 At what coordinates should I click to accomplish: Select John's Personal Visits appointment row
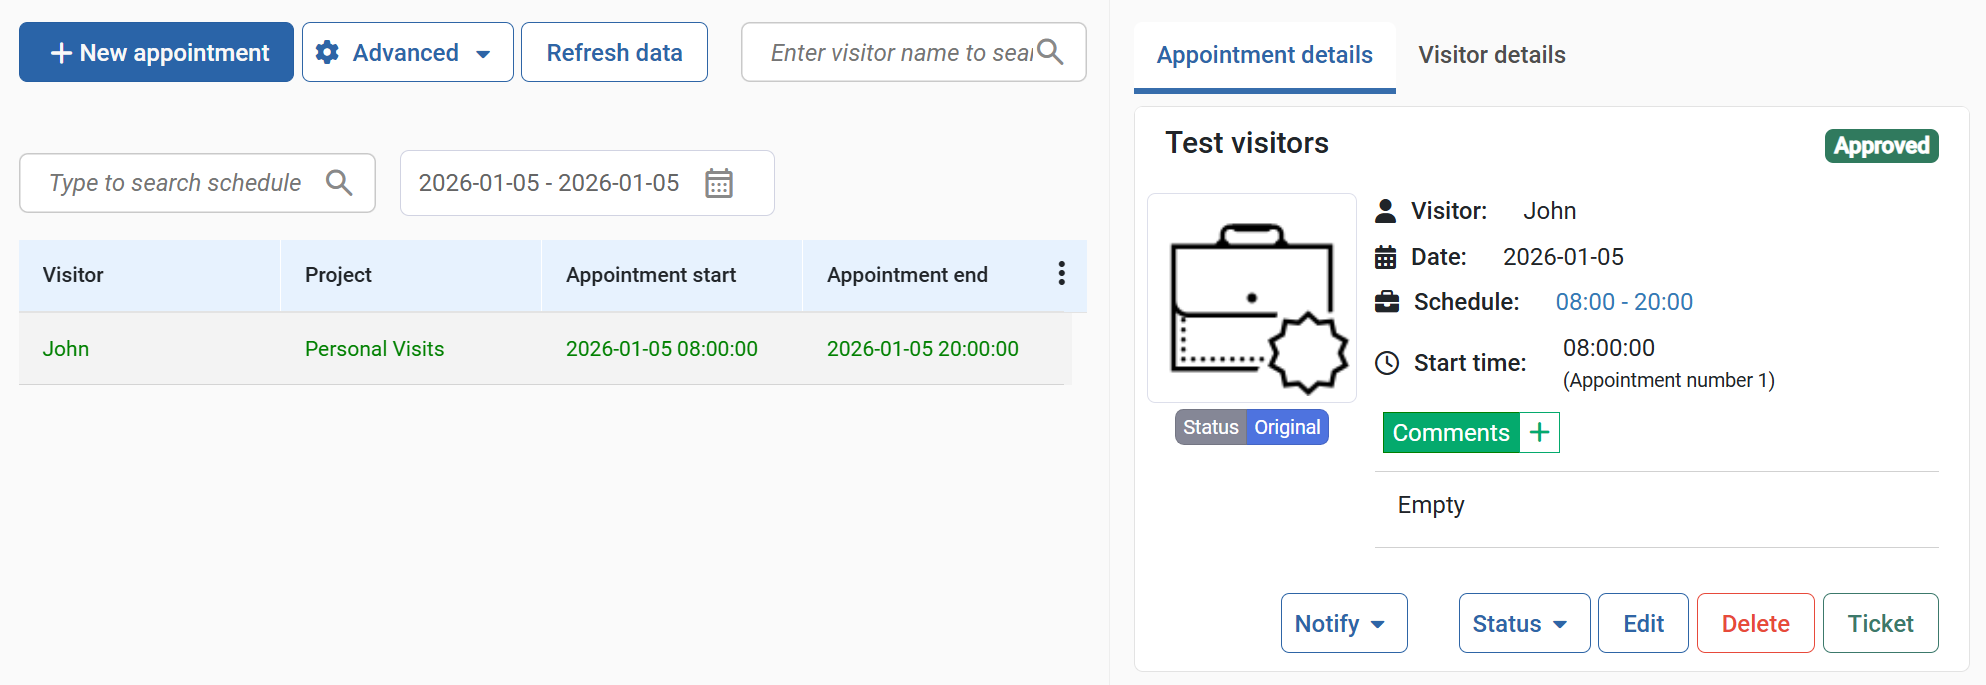(545, 349)
